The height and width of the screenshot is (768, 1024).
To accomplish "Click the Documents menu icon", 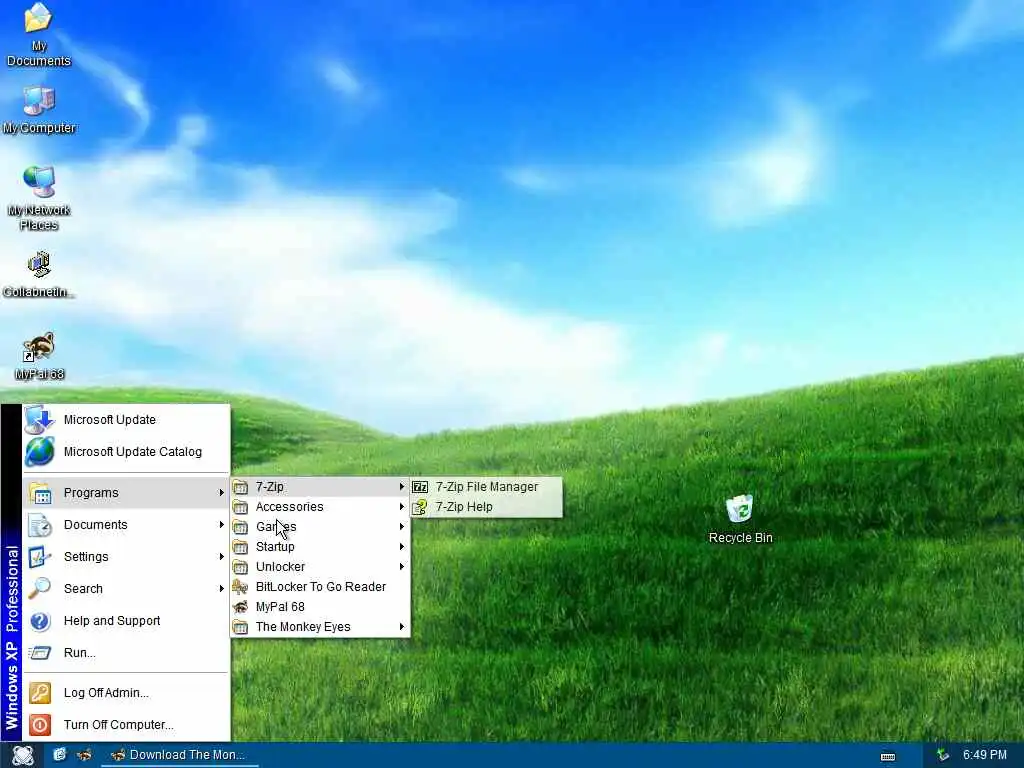I will pyautogui.click(x=40, y=525).
